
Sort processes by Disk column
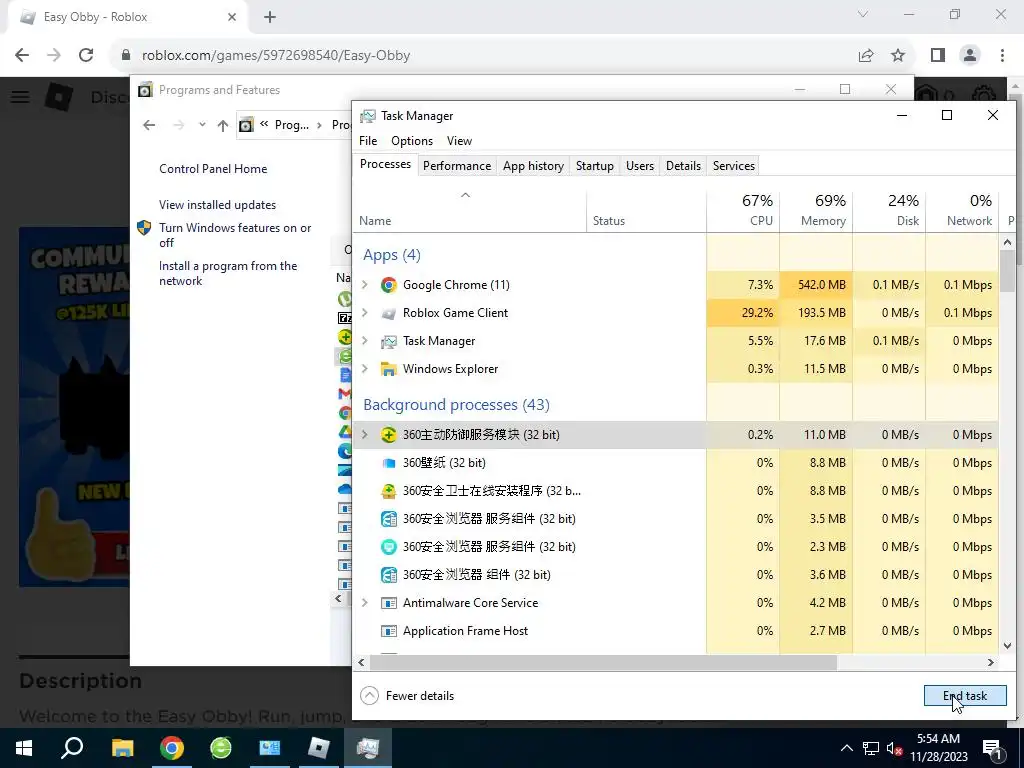[x=889, y=210]
